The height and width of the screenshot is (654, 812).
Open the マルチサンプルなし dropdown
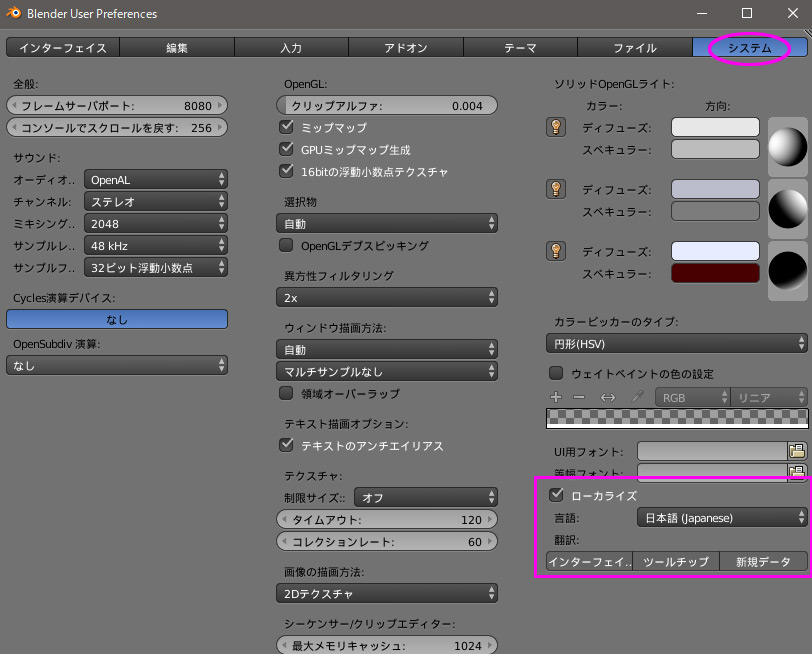(387, 372)
